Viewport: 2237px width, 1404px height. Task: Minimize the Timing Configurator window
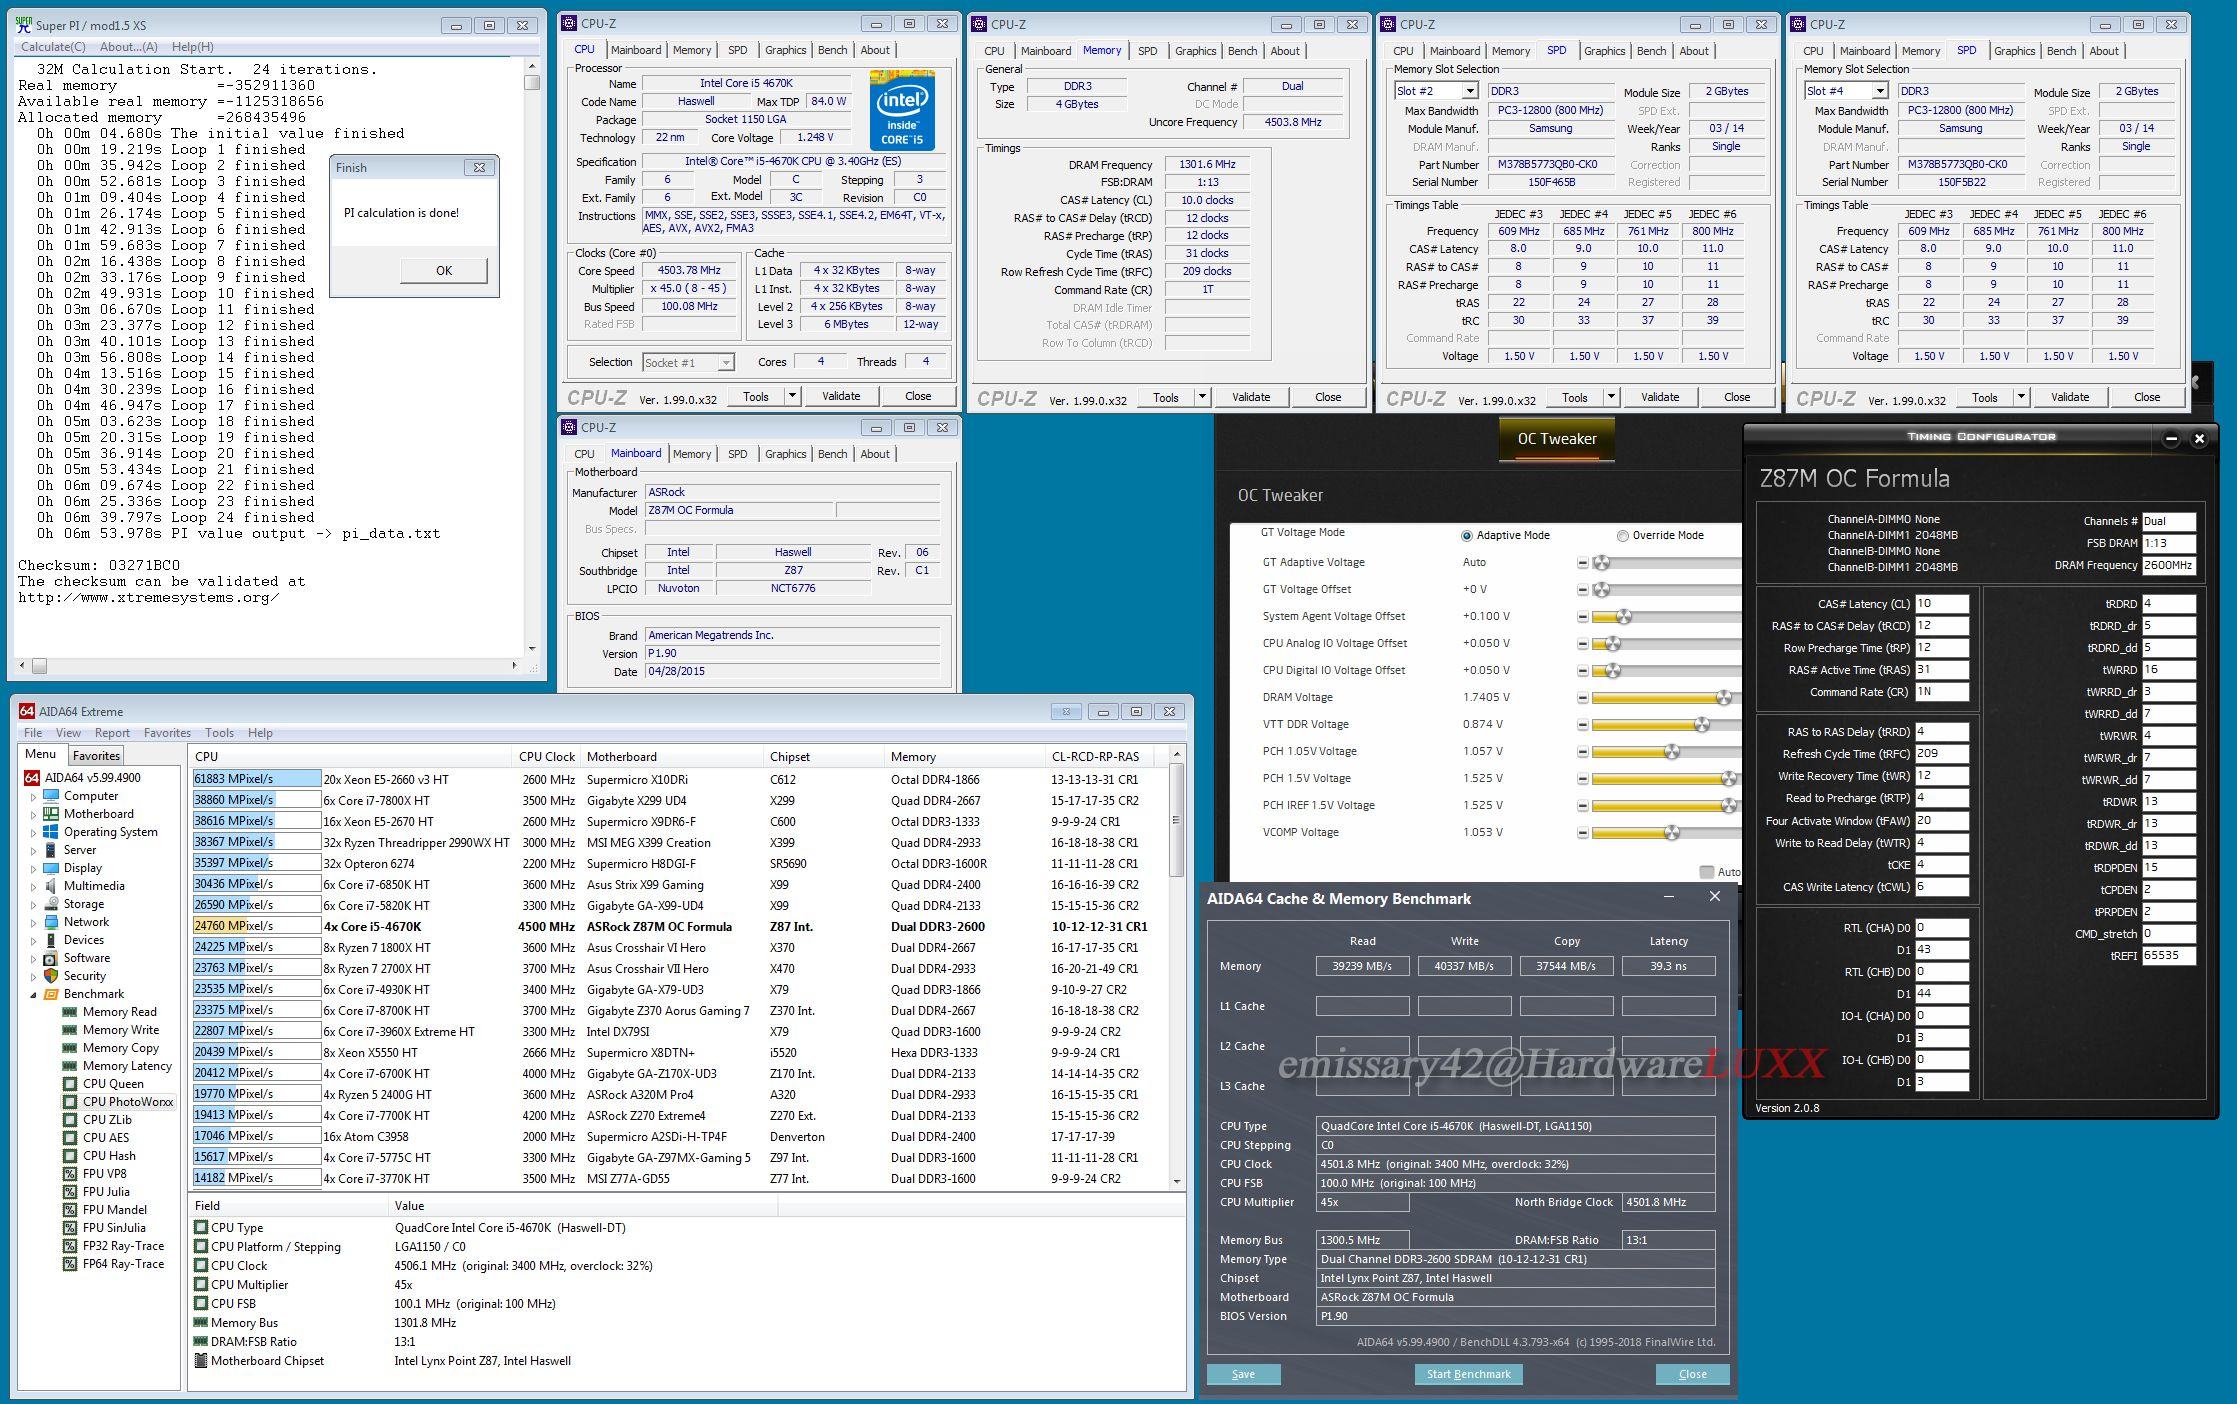2171,438
